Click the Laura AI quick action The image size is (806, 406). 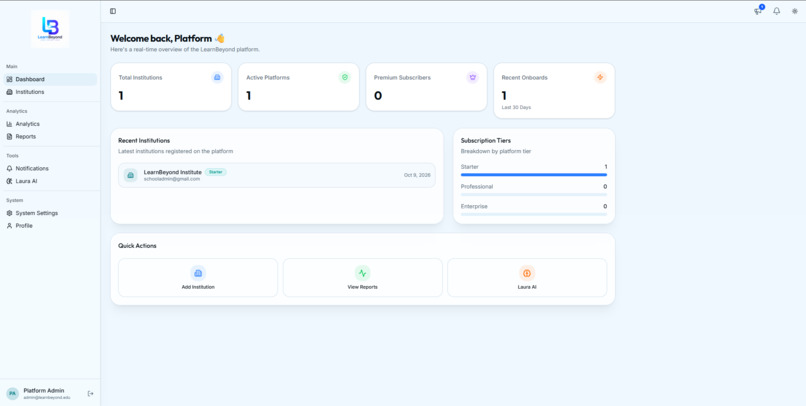point(527,278)
